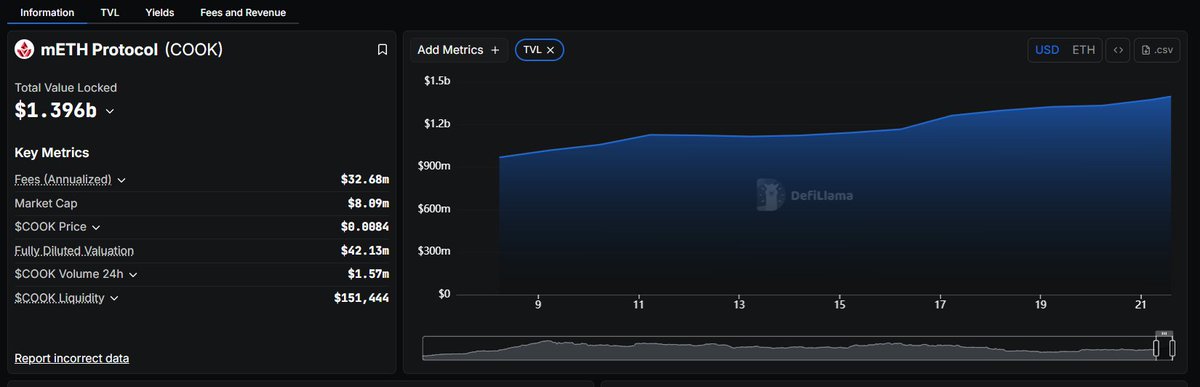
Task: Click the $151,444 liquidity value
Action: [x=362, y=298]
